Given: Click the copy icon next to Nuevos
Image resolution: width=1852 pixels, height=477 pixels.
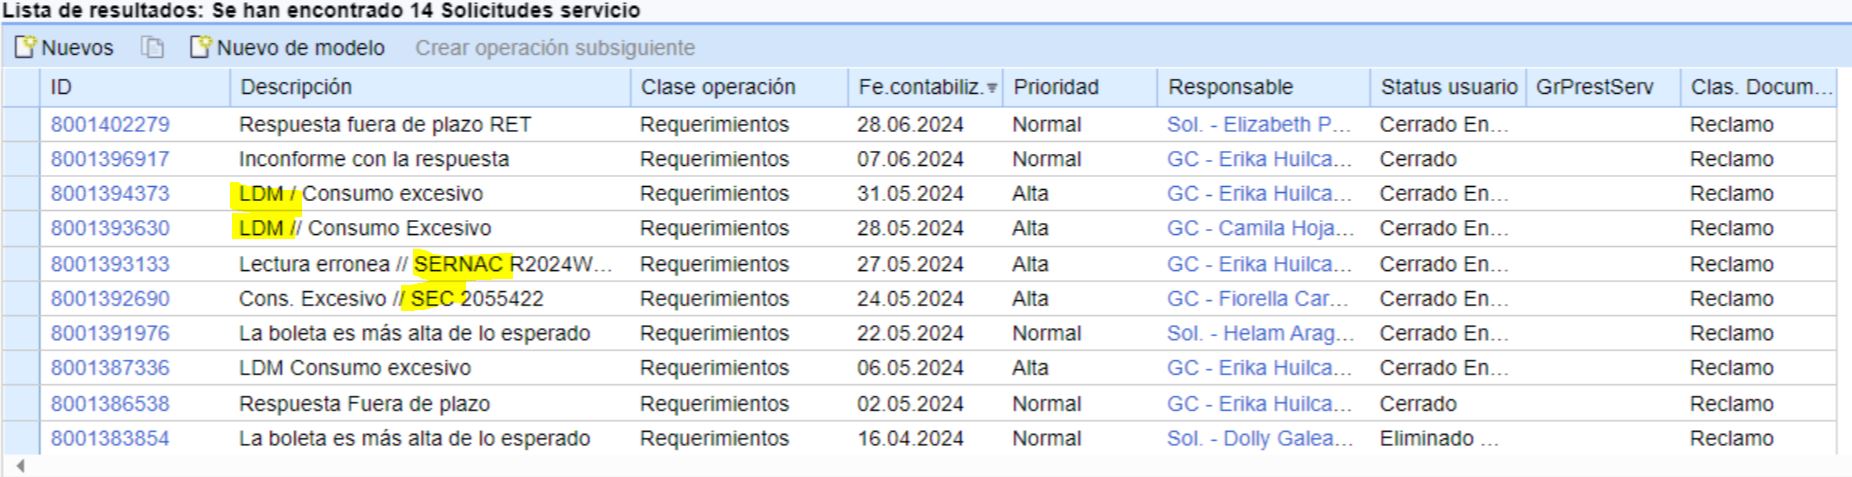Looking at the screenshot, I should coord(152,47).
